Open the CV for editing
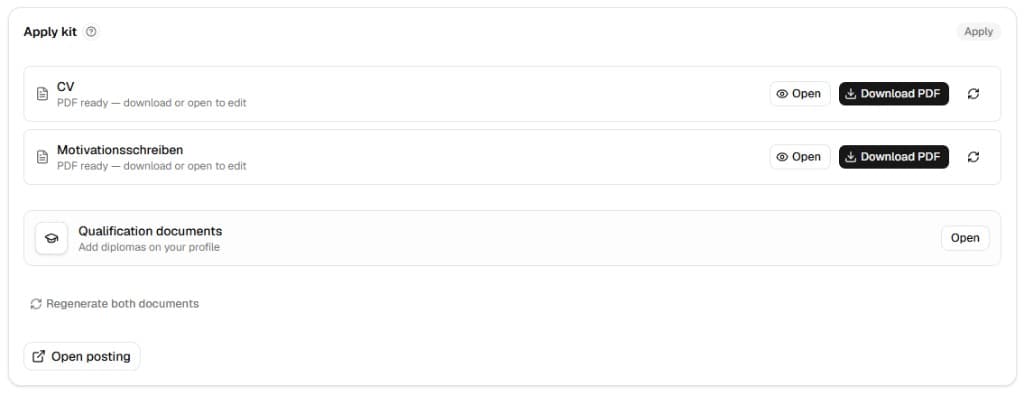 tap(799, 94)
